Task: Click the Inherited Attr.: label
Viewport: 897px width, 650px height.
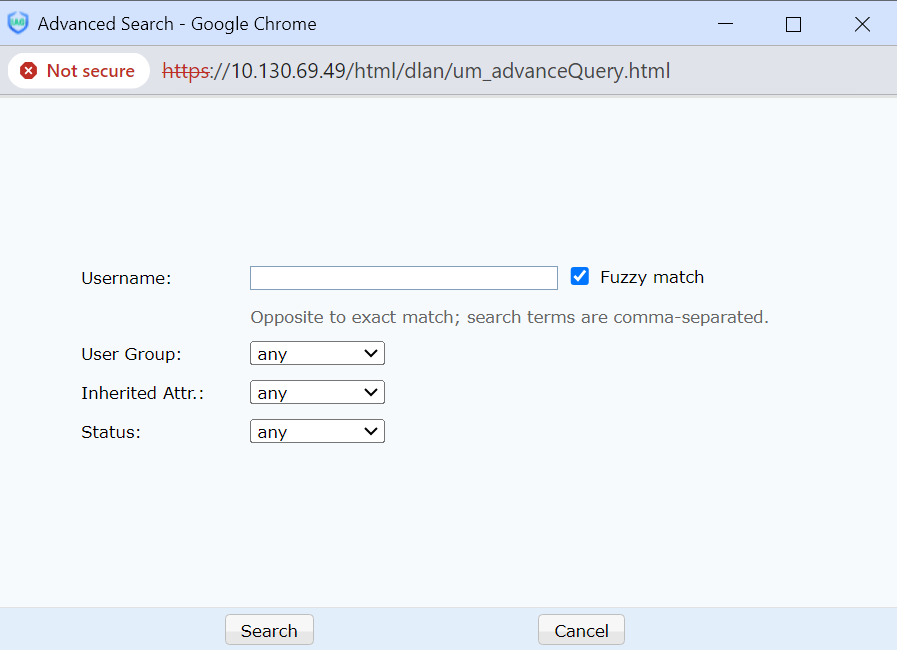Action: click(x=142, y=393)
